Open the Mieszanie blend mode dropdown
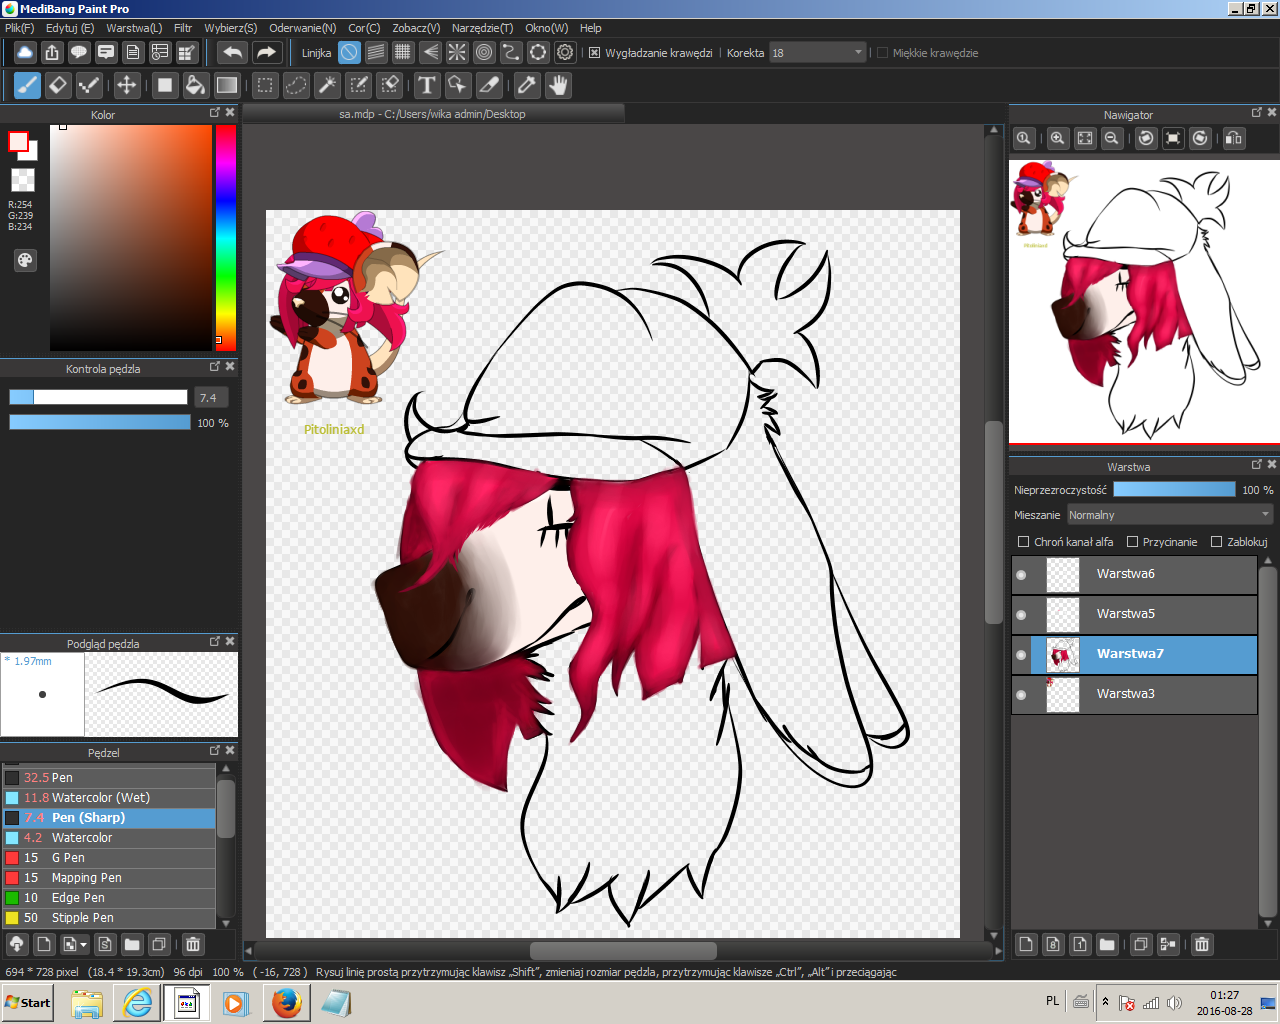Image resolution: width=1280 pixels, height=1024 pixels. coord(1170,515)
